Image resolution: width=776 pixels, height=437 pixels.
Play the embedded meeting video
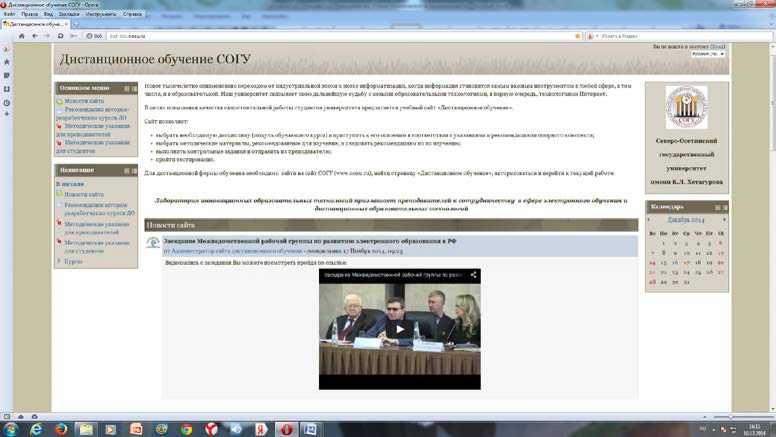[400, 329]
